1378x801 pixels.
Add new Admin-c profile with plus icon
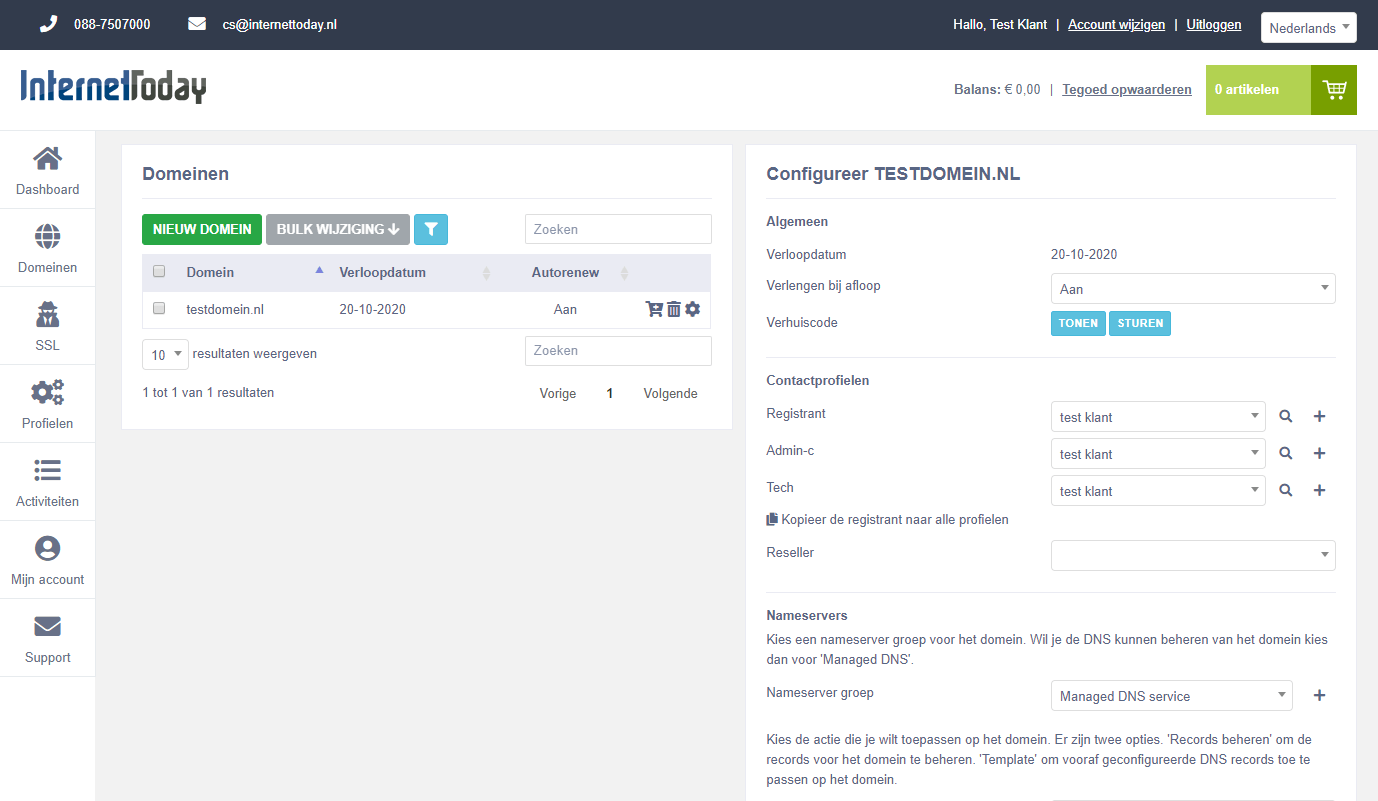1319,454
